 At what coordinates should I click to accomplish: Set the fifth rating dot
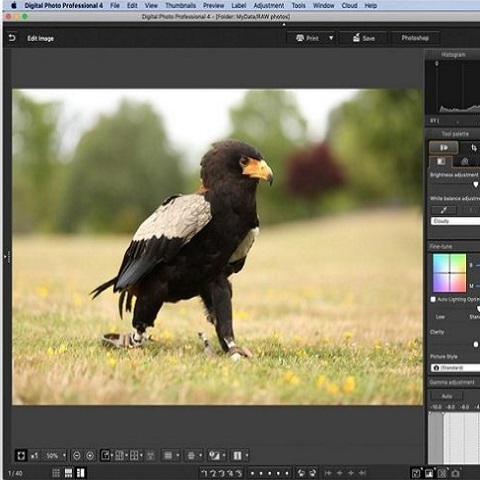[x=287, y=473]
